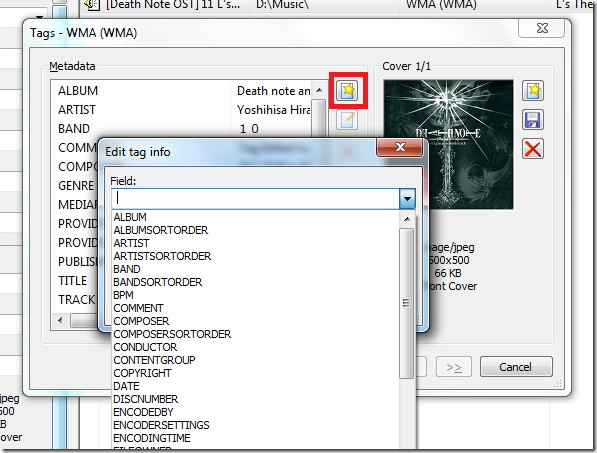Click the next file >> button
597x453 pixels.
[x=454, y=367]
